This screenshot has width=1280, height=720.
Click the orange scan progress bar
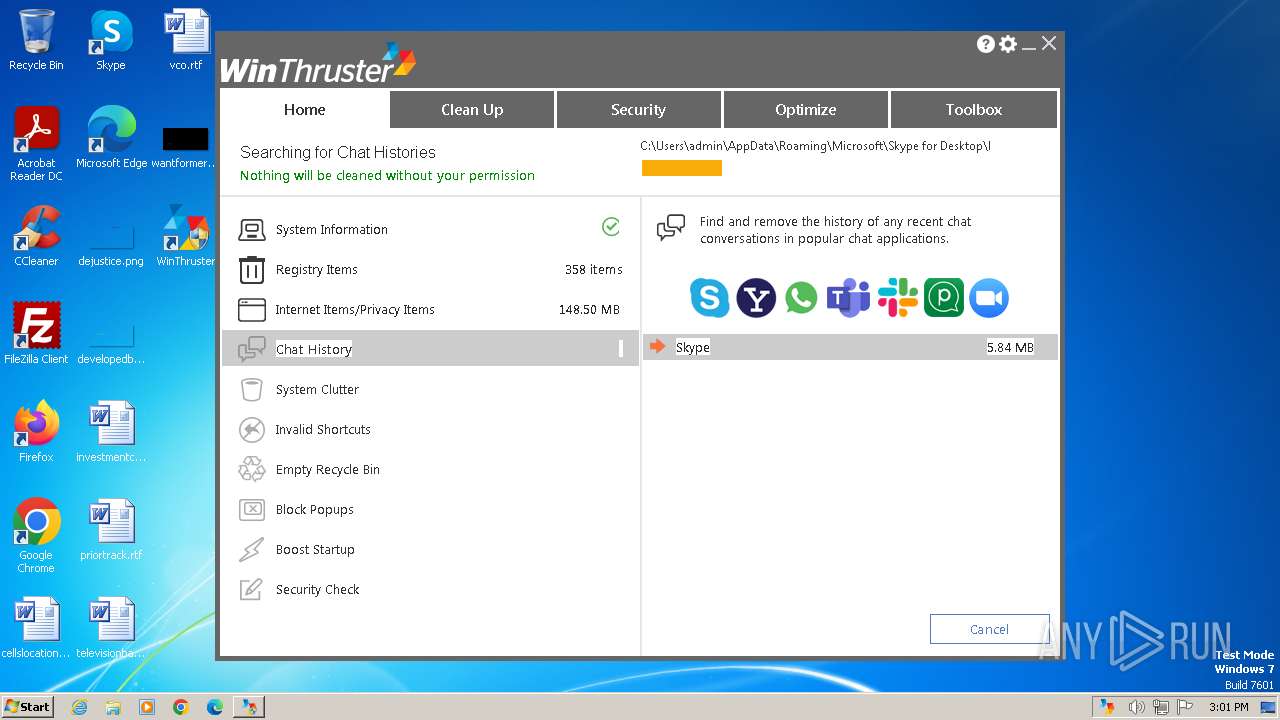(682, 168)
